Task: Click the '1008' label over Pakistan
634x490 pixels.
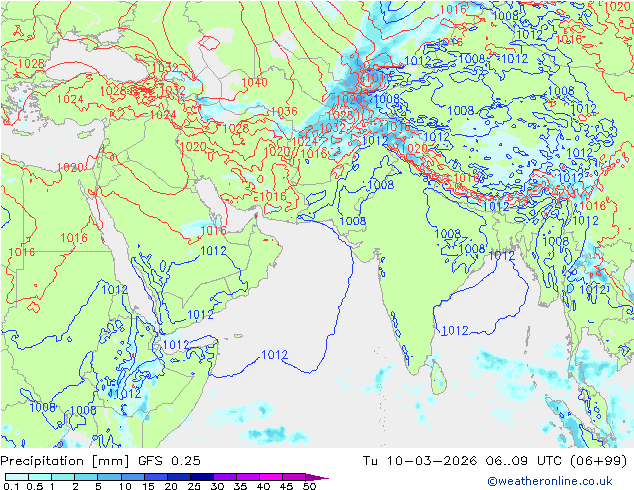Action: [x=380, y=184]
